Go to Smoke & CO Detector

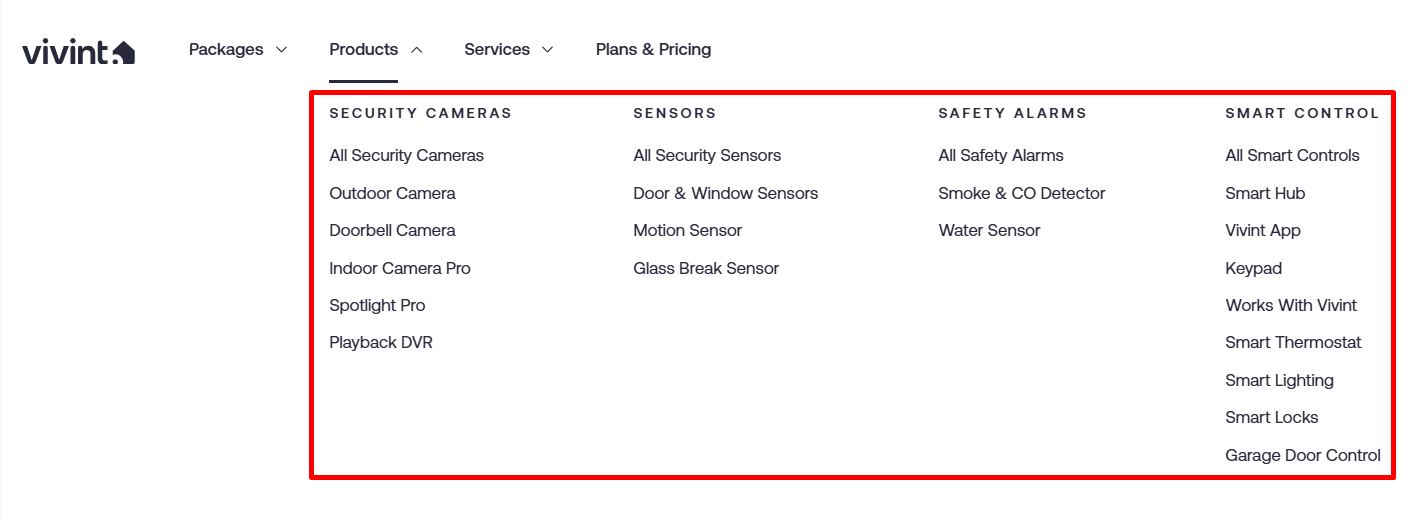click(x=1021, y=193)
